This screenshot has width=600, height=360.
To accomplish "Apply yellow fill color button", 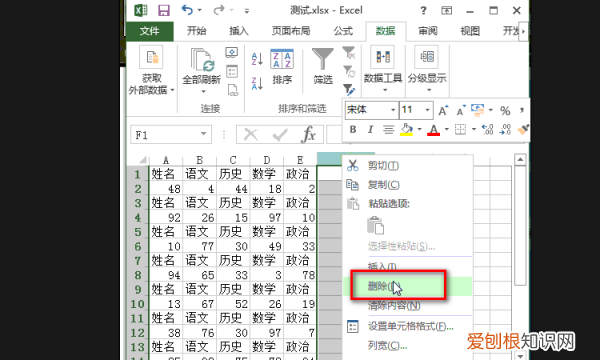I will (x=406, y=130).
